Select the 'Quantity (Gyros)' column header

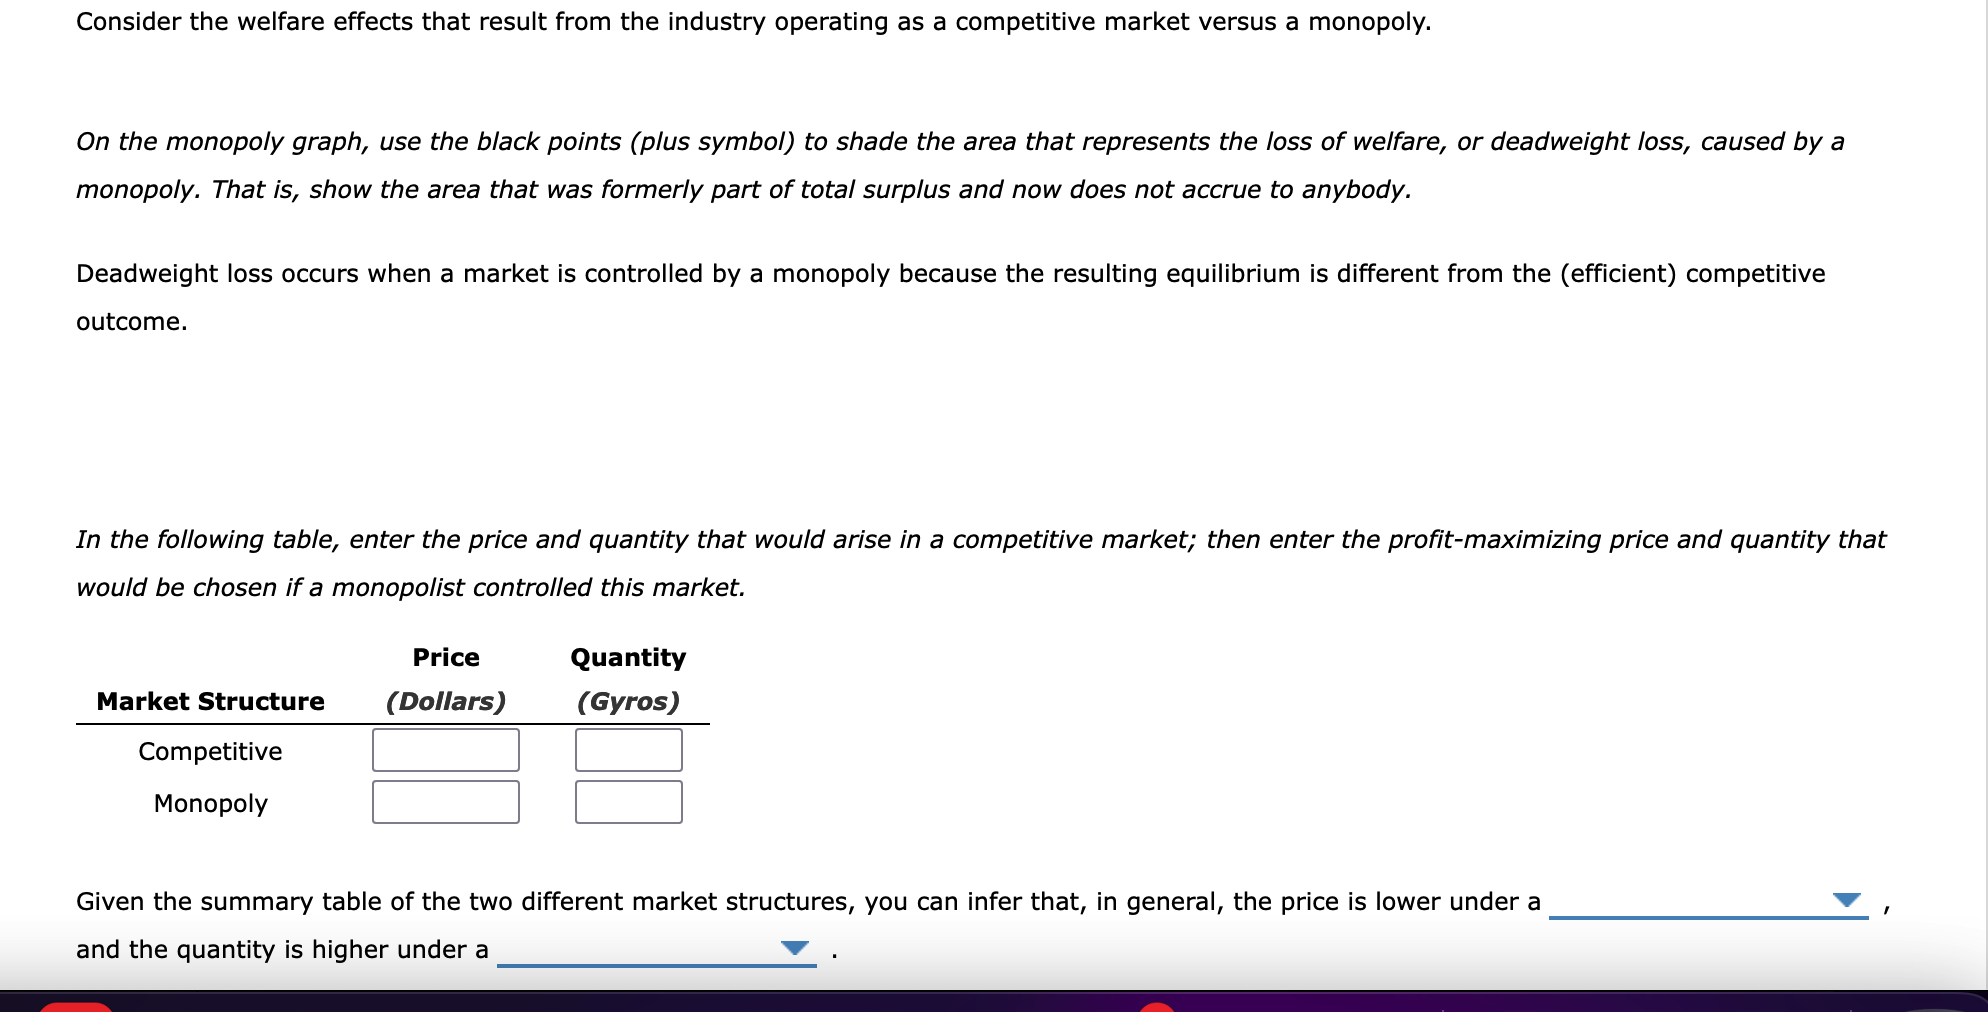coord(627,679)
